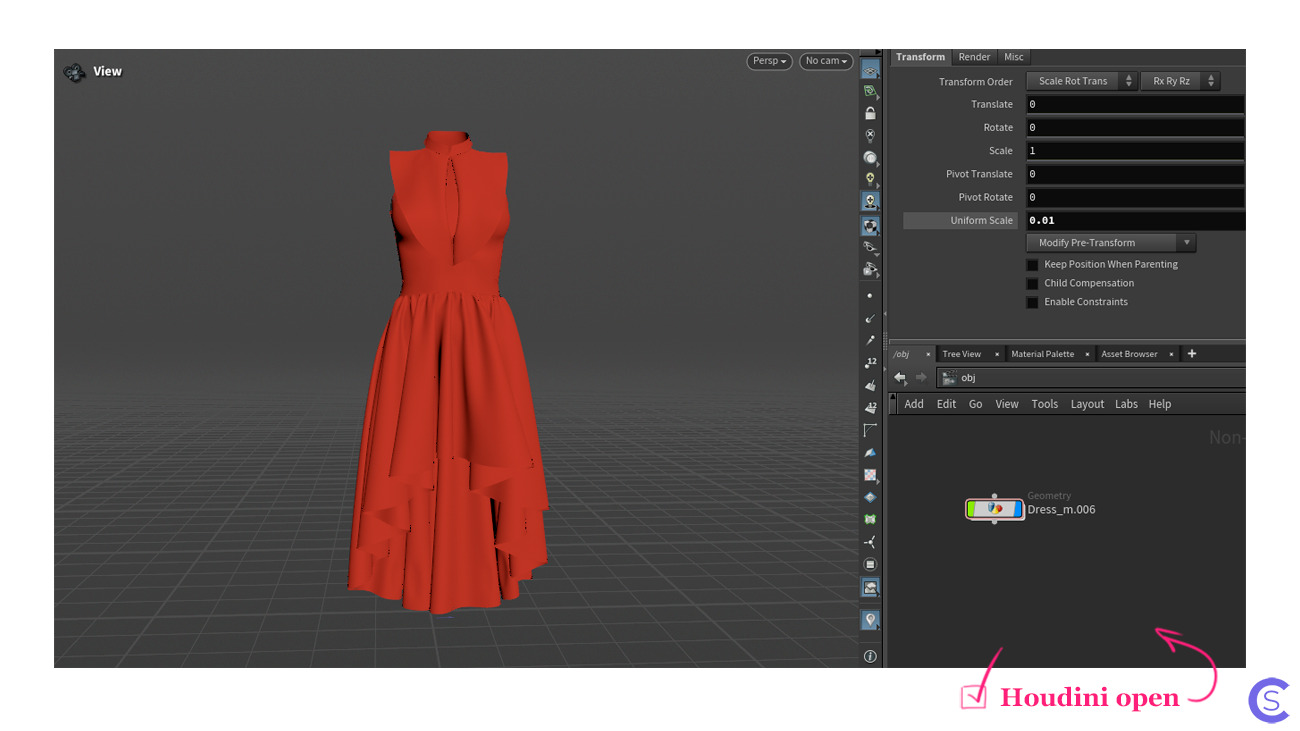Click the Translate value field
Screen dimensions: 1300x731
(1135, 104)
